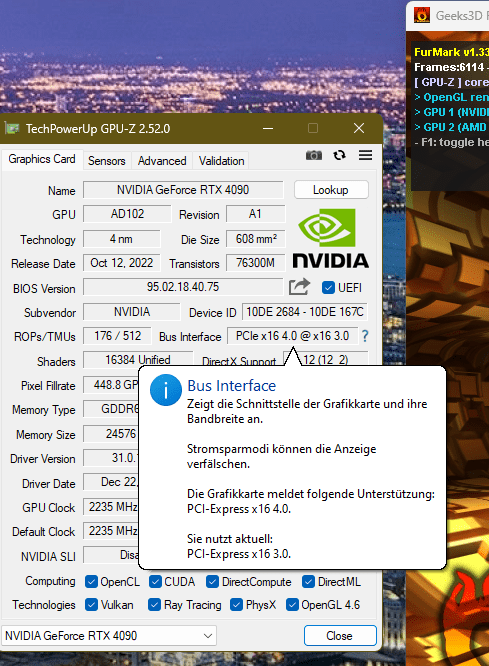The width and height of the screenshot is (489, 666).
Task: Toggle the UEFI checkbox
Action: (328, 288)
